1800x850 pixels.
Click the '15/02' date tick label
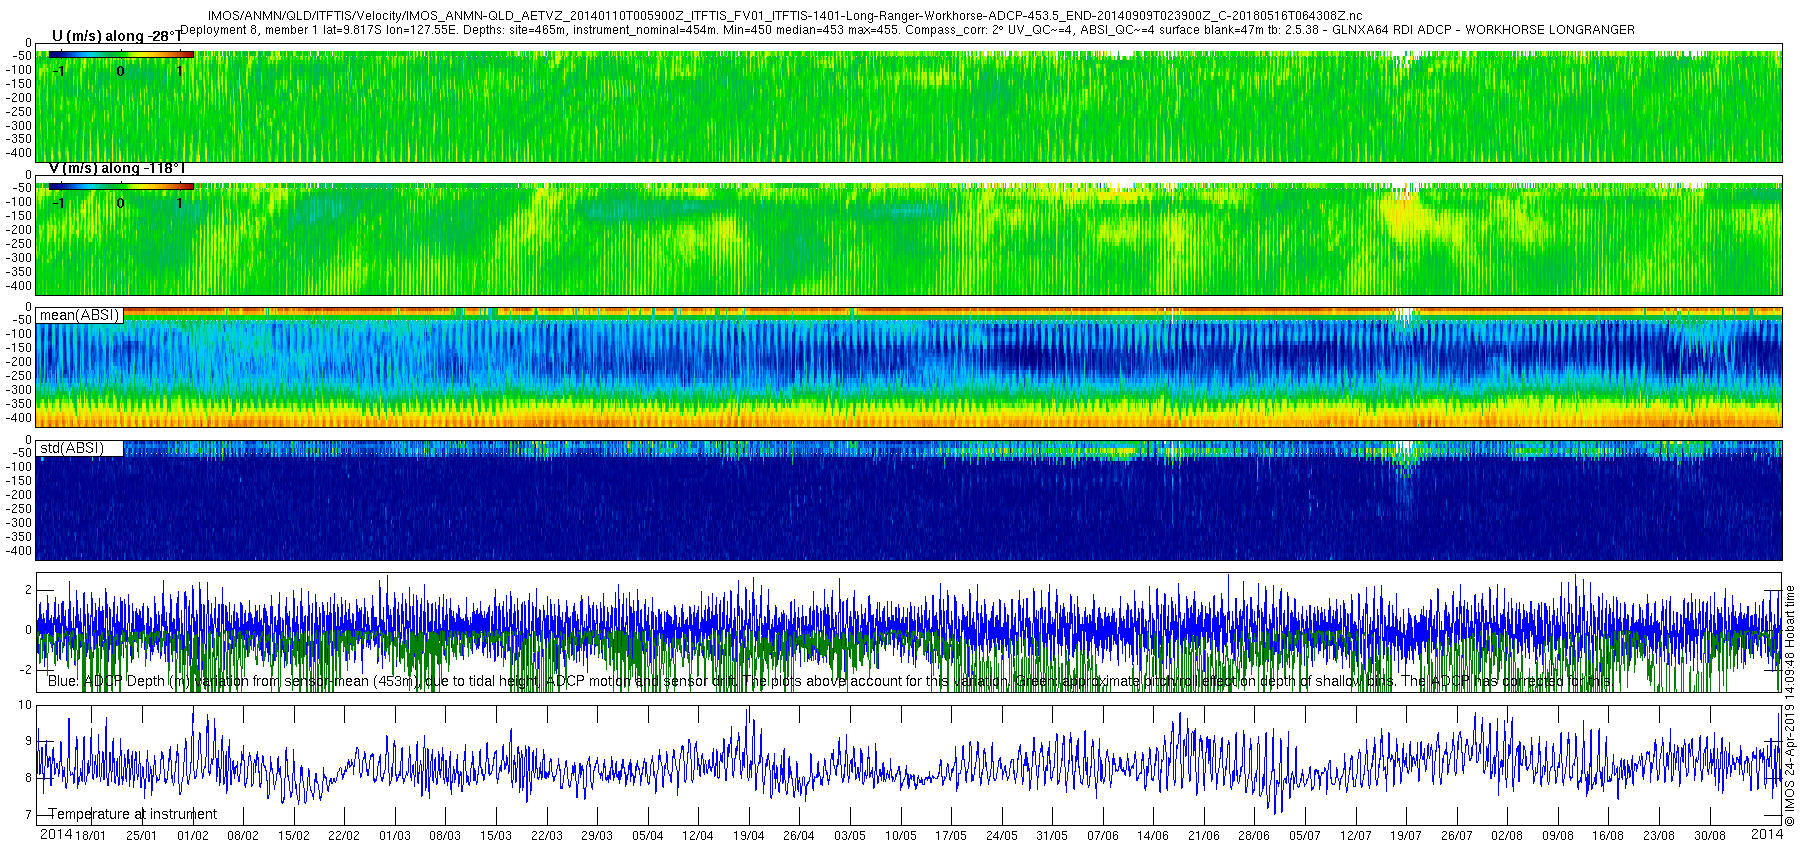[x=294, y=836]
